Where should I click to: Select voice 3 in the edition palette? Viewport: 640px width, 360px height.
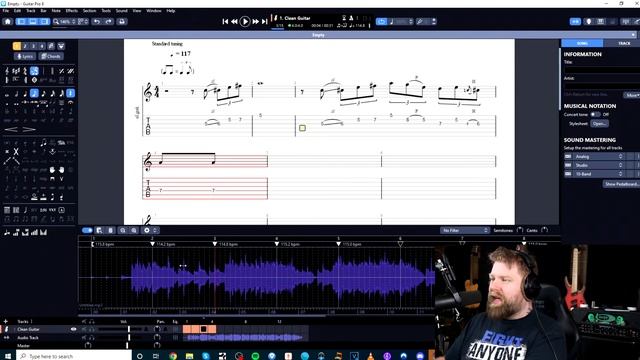[33, 46]
